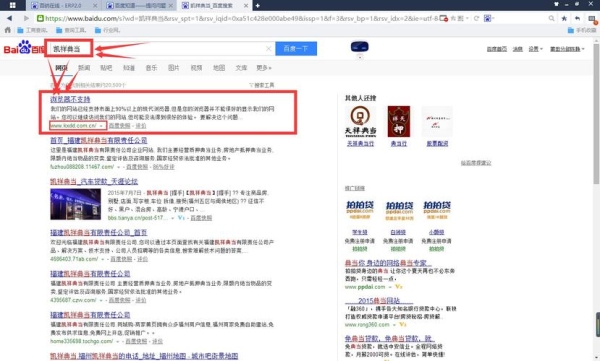
Task: Expand the small arrow under the doodle image
Action: pyautogui.click(x=360, y=57)
